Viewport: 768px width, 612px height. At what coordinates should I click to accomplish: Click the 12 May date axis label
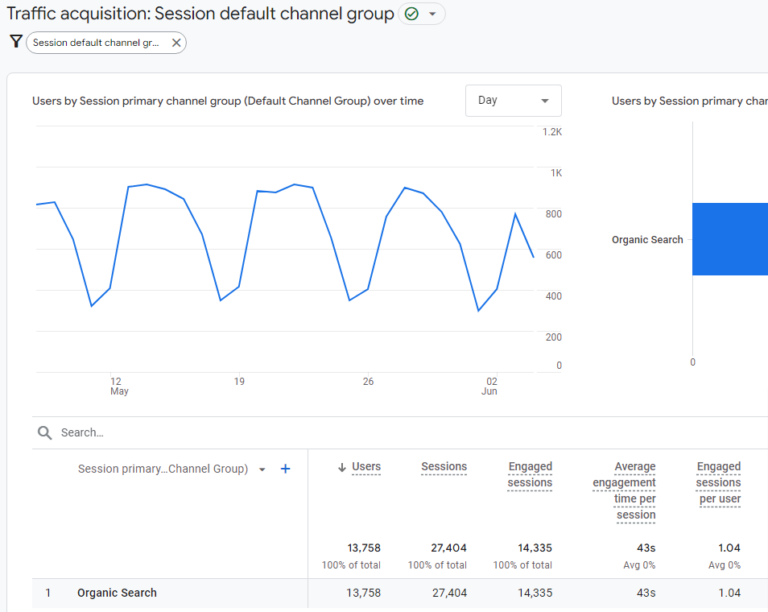click(118, 386)
